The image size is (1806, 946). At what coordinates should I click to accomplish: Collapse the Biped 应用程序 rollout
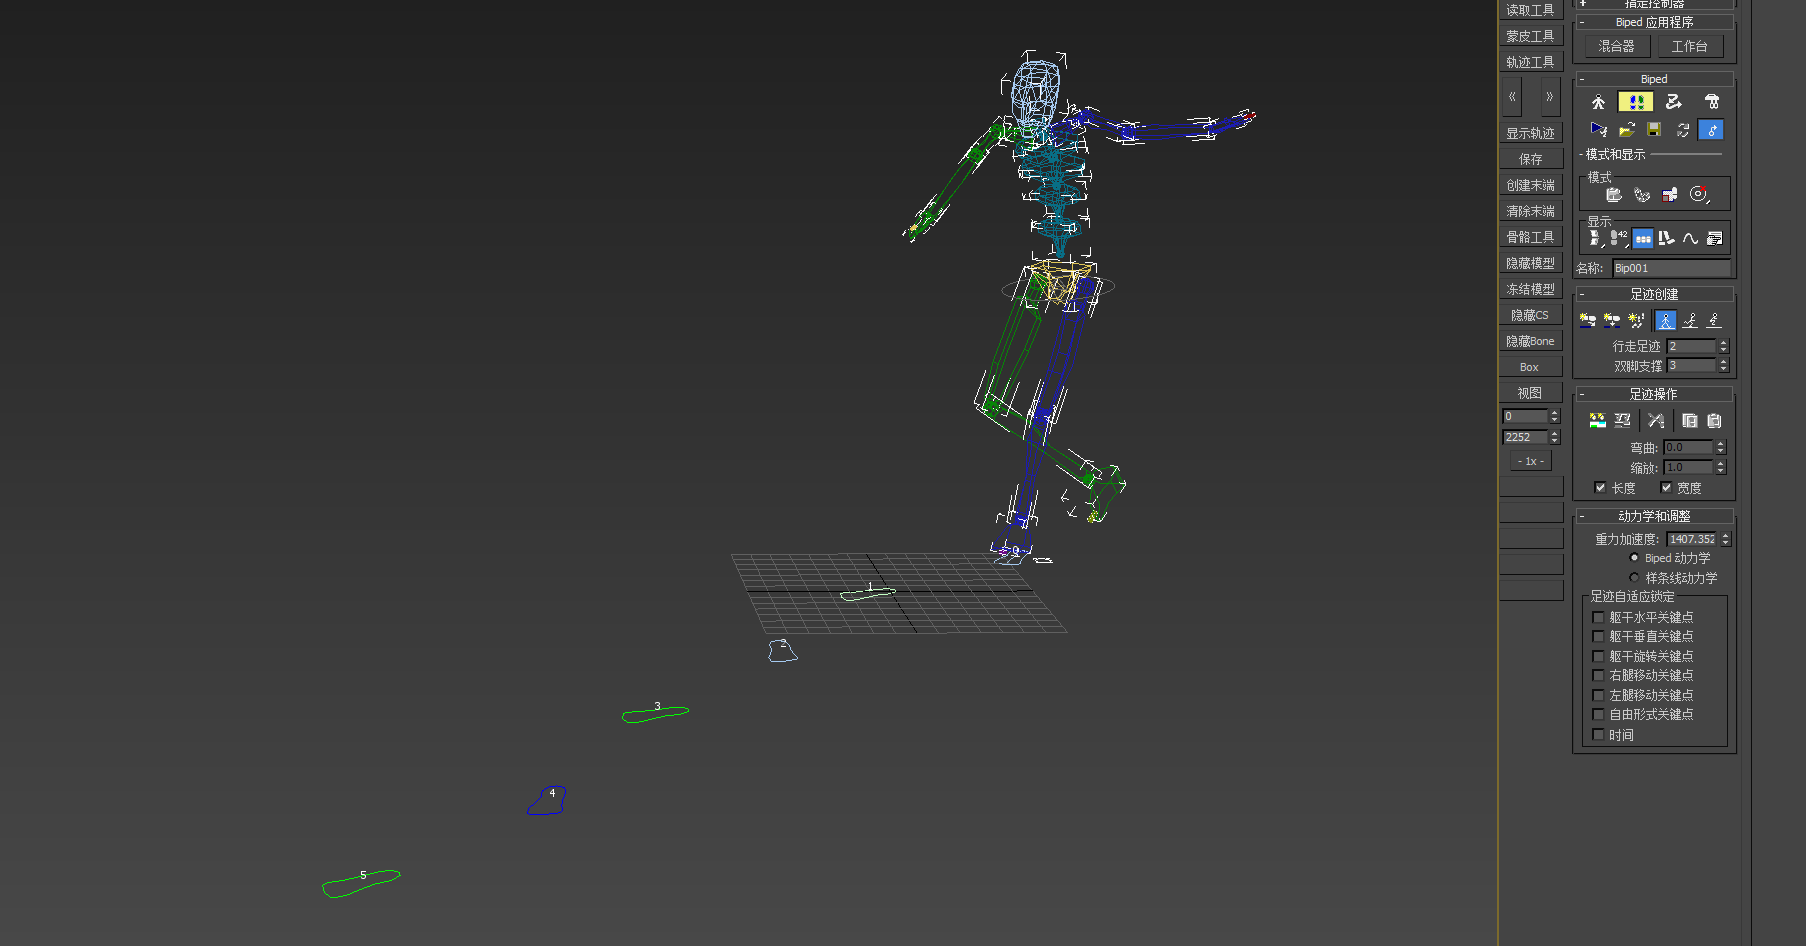(1654, 22)
